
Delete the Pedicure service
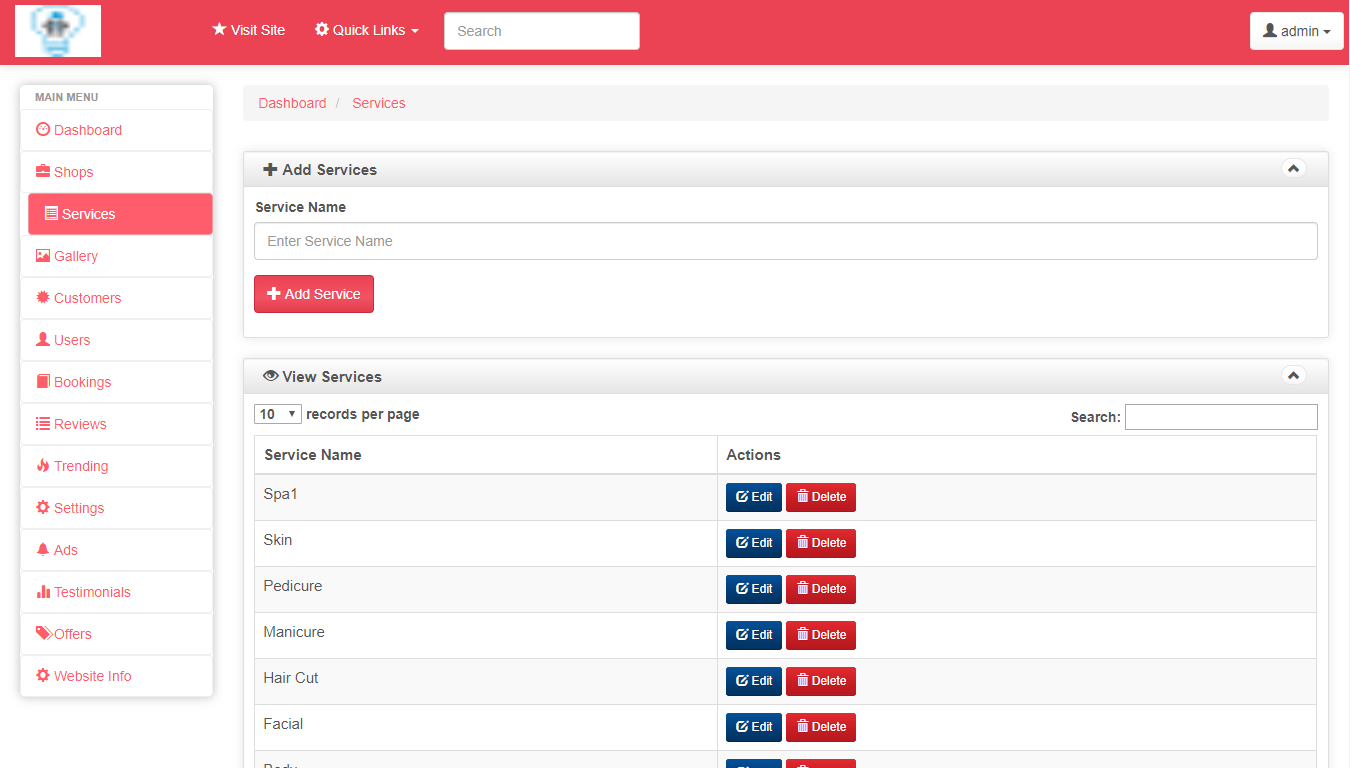pos(820,589)
